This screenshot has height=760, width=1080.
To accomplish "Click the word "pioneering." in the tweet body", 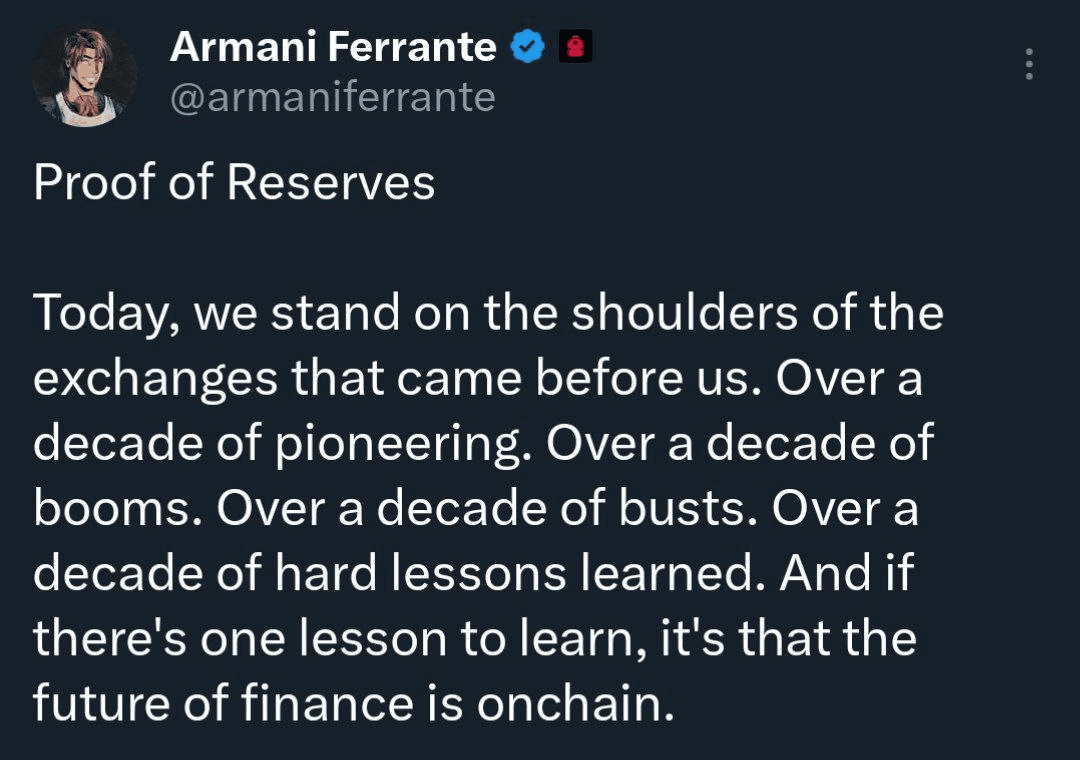I will tap(404, 445).
